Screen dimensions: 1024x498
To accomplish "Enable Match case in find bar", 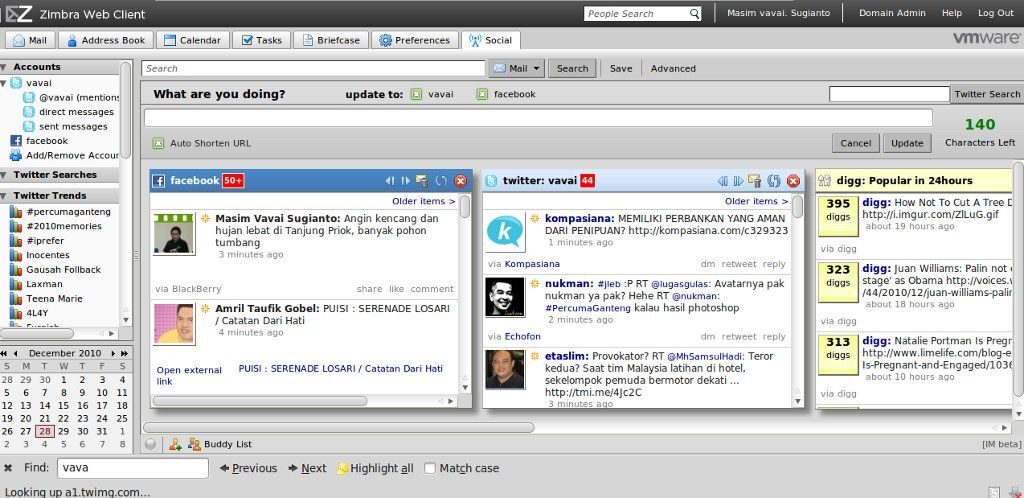I will [x=430, y=468].
